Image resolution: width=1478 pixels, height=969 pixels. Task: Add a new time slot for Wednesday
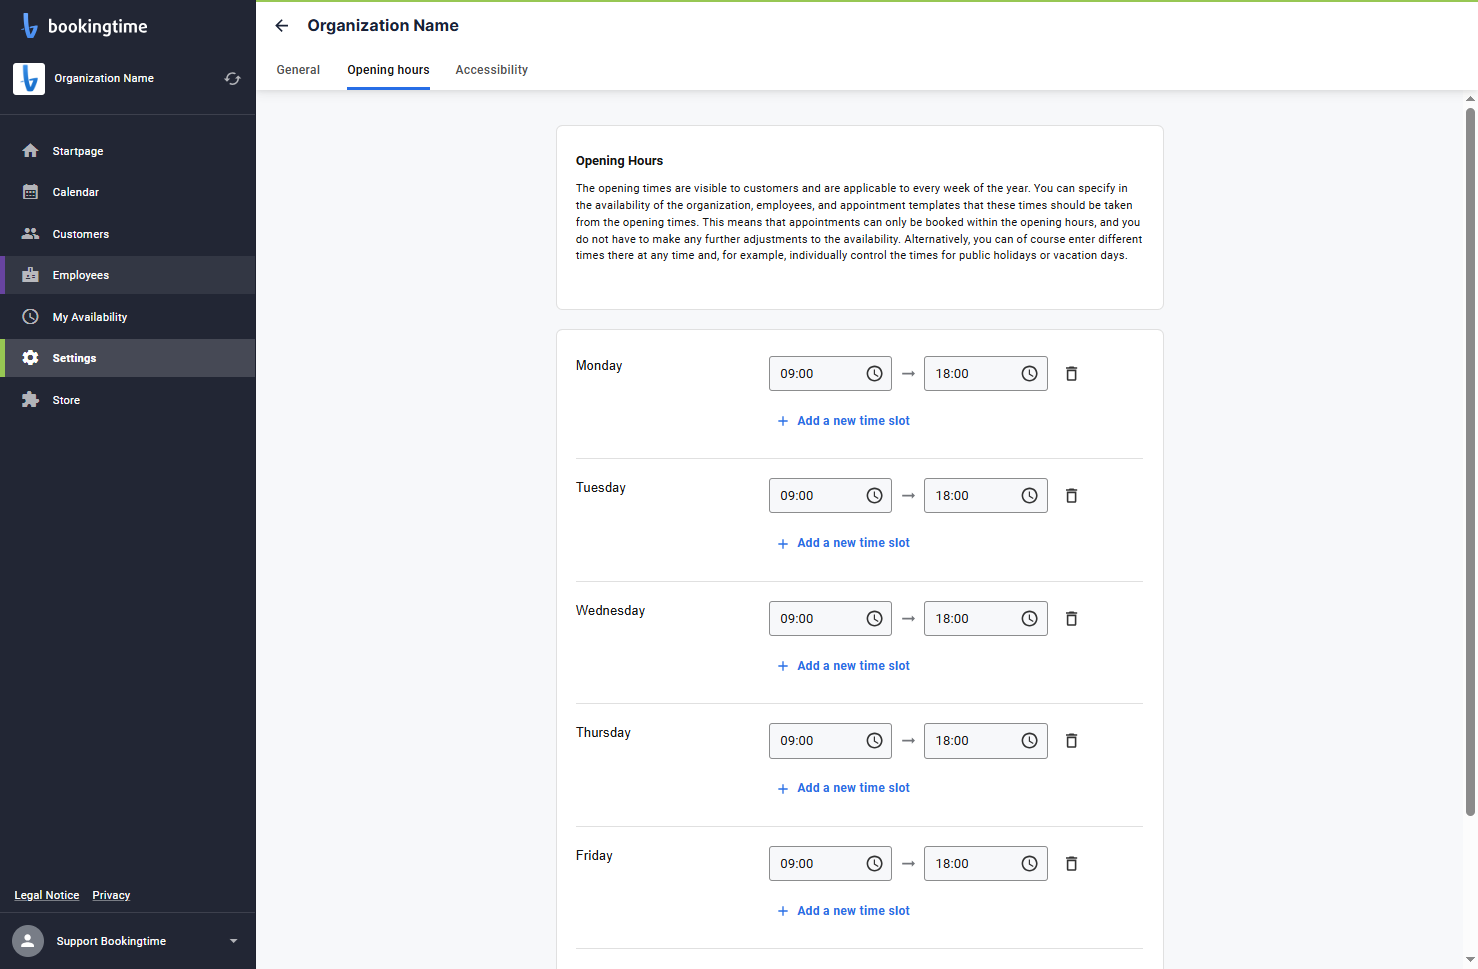coord(844,666)
